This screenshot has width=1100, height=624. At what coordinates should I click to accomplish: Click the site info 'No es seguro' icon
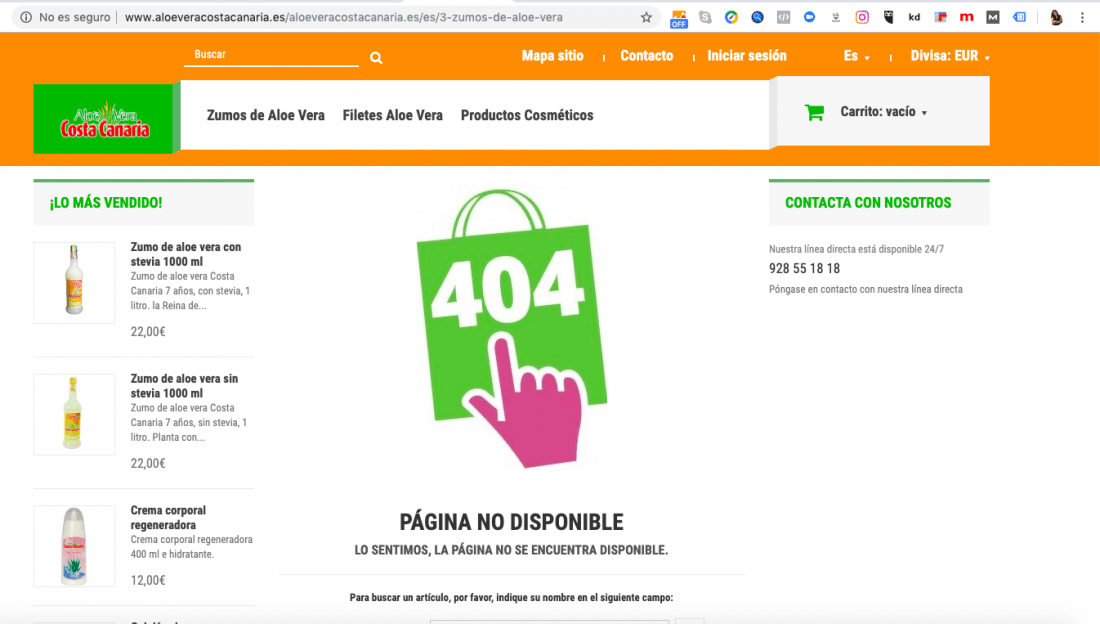[26, 18]
